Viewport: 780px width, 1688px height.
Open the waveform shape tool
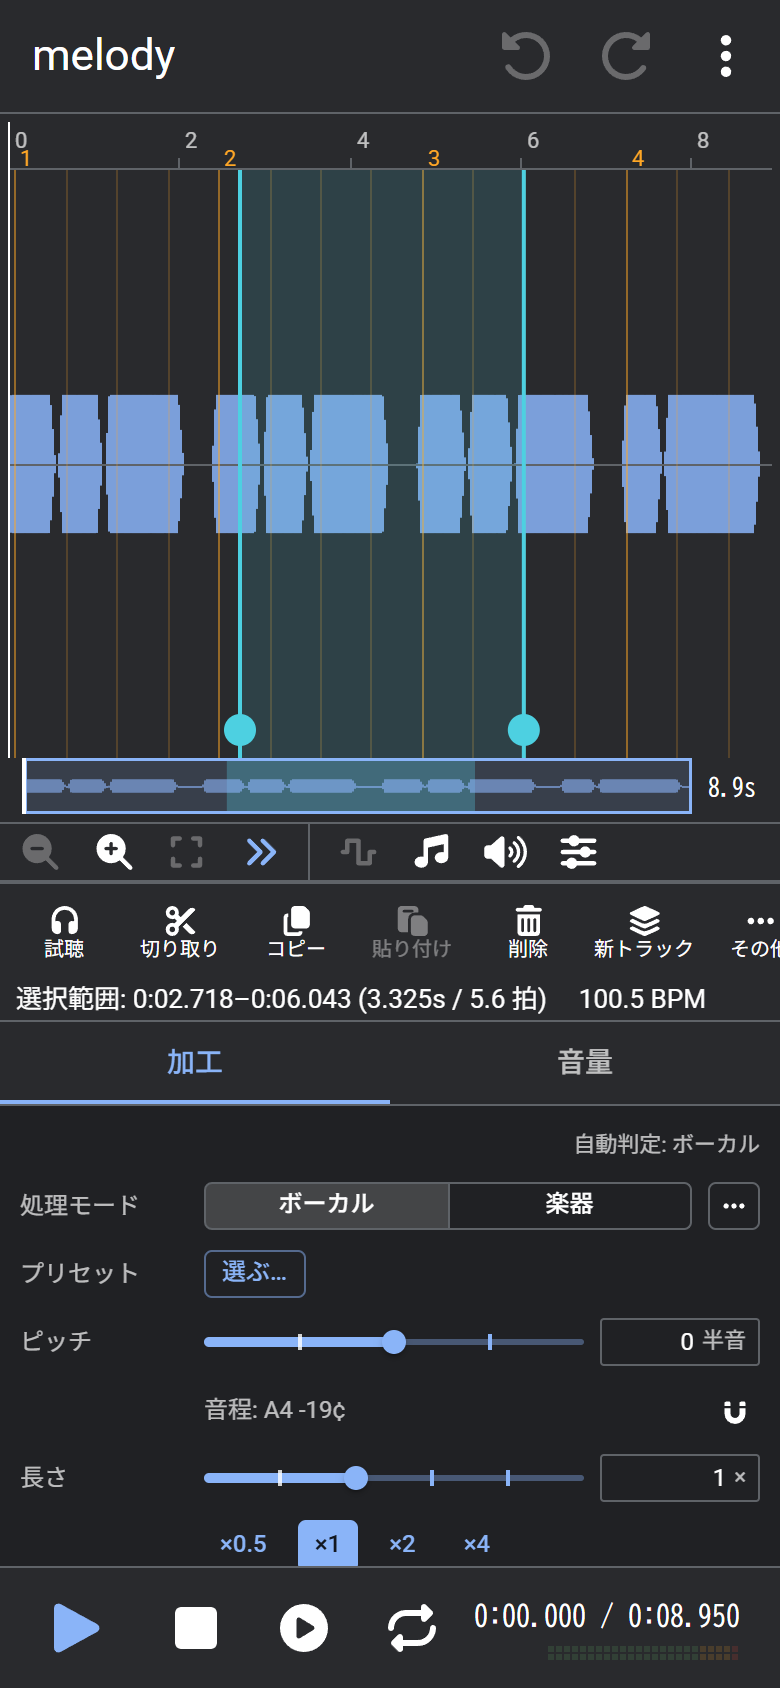[358, 852]
